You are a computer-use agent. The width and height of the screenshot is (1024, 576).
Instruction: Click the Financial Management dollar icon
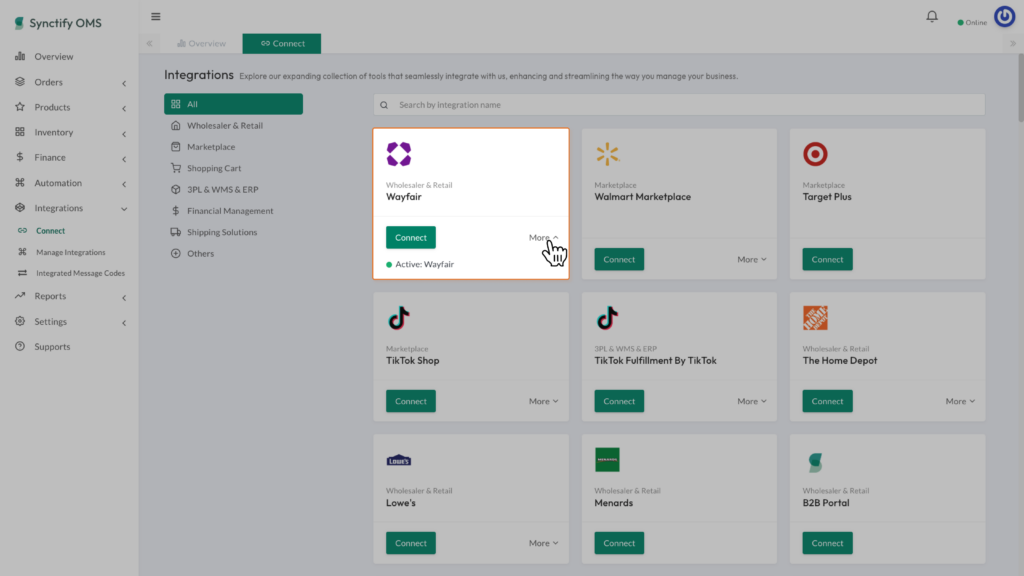(176, 210)
